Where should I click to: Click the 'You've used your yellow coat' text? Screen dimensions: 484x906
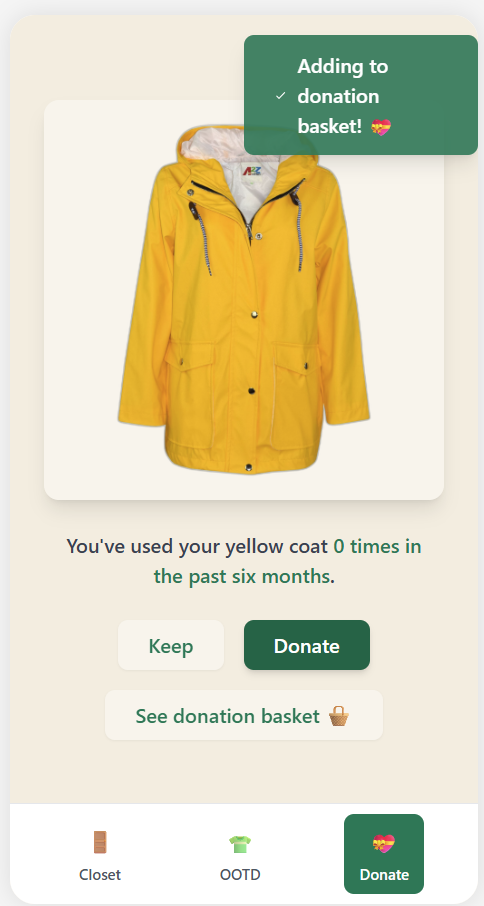[x=197, y=546]
